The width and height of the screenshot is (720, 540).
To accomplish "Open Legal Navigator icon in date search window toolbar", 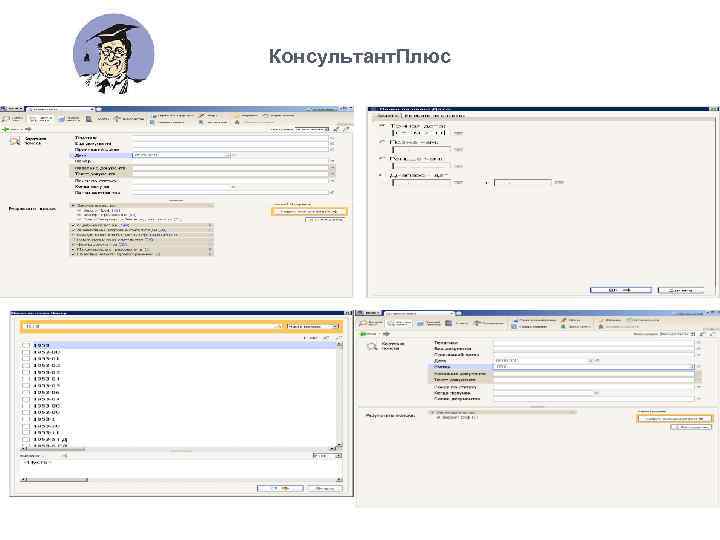I will 68,119.
